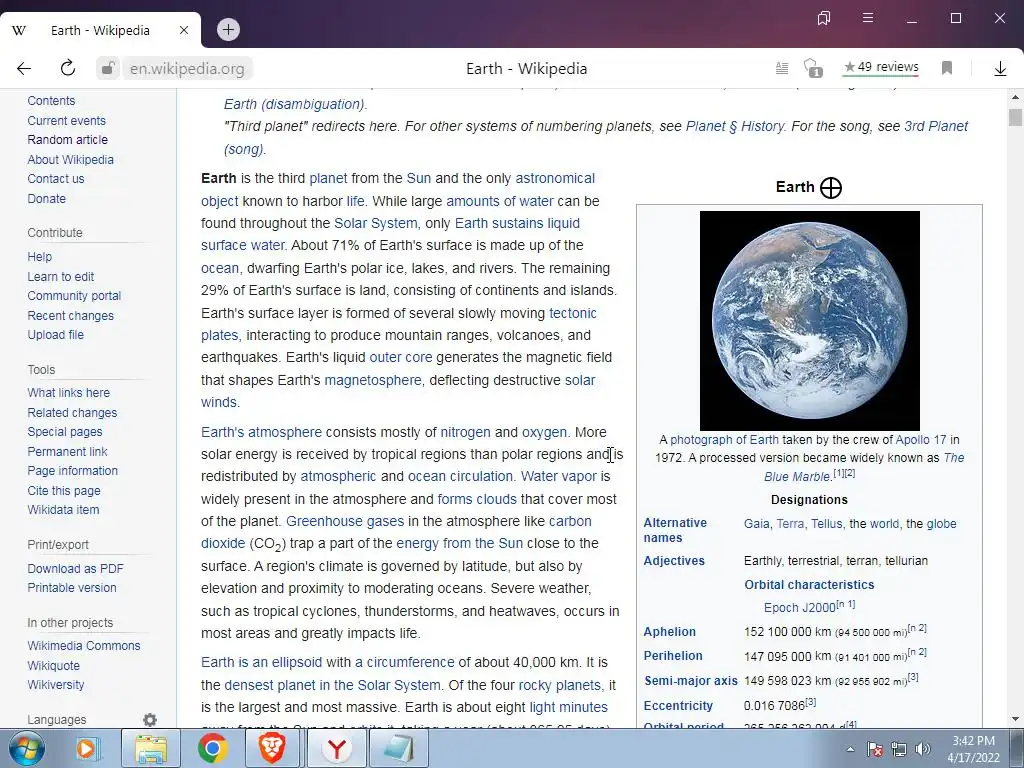Image resolution: width=1024 pixels, height=768 pixels.
Task: Open Wikidata item link
Action: [63, 509]
